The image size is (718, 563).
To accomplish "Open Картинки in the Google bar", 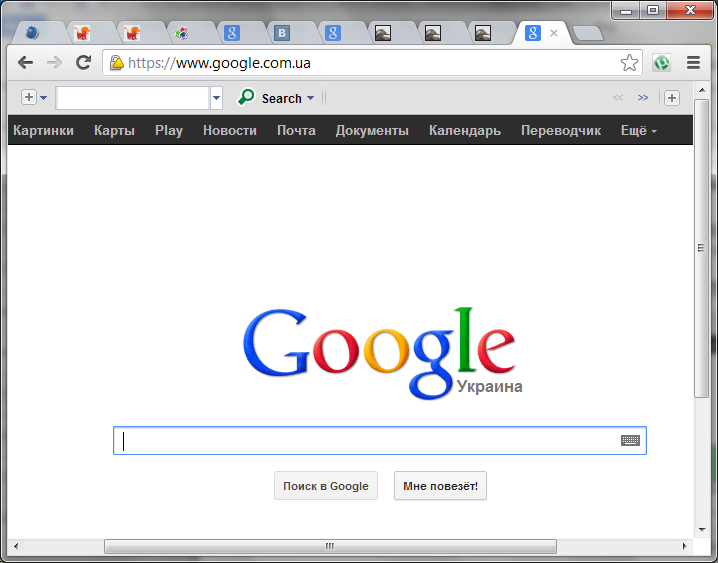I will coord(44,130).
